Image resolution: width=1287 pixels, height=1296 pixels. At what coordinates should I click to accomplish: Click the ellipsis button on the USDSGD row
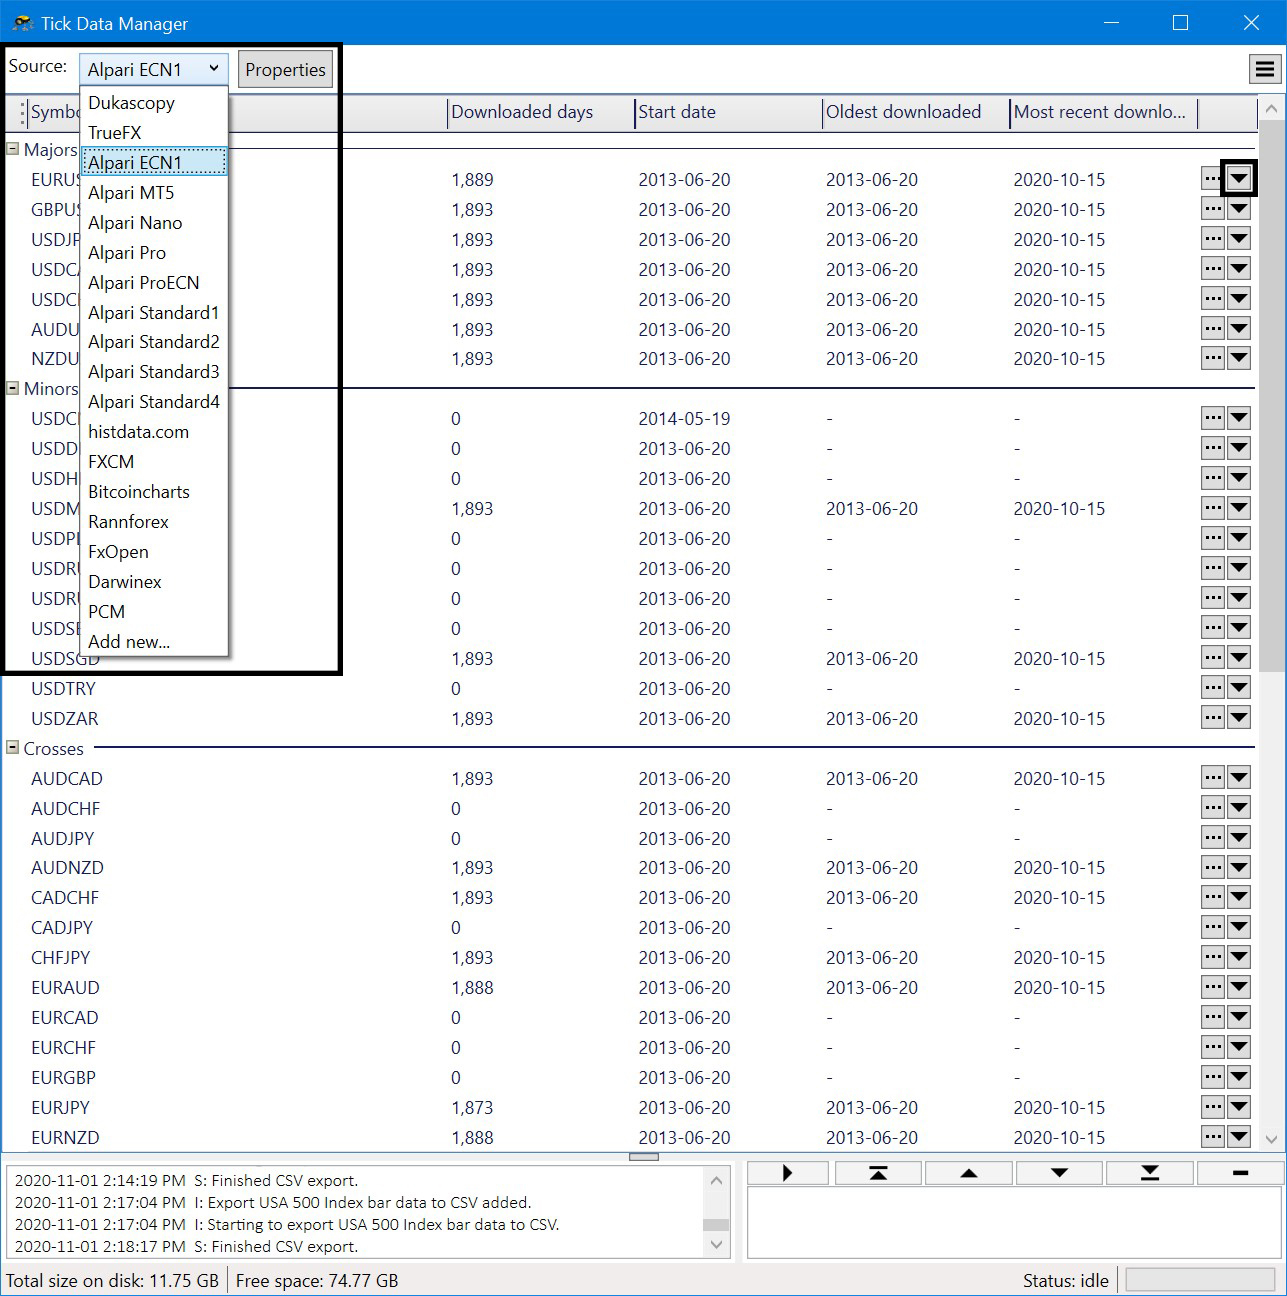tap(1213, 658)
